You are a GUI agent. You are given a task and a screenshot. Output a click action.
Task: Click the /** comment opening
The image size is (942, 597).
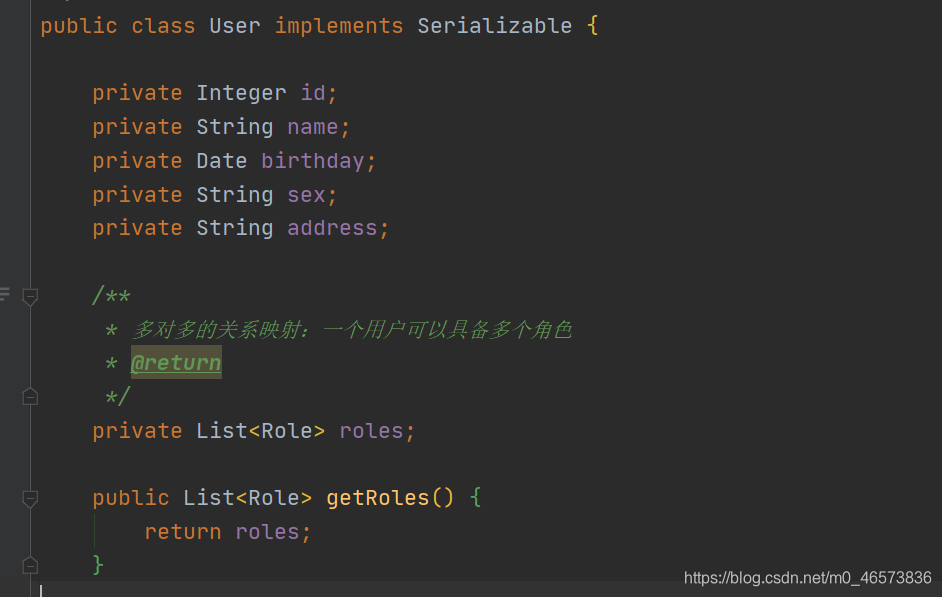pyautogui.click(x=111, y=295)
